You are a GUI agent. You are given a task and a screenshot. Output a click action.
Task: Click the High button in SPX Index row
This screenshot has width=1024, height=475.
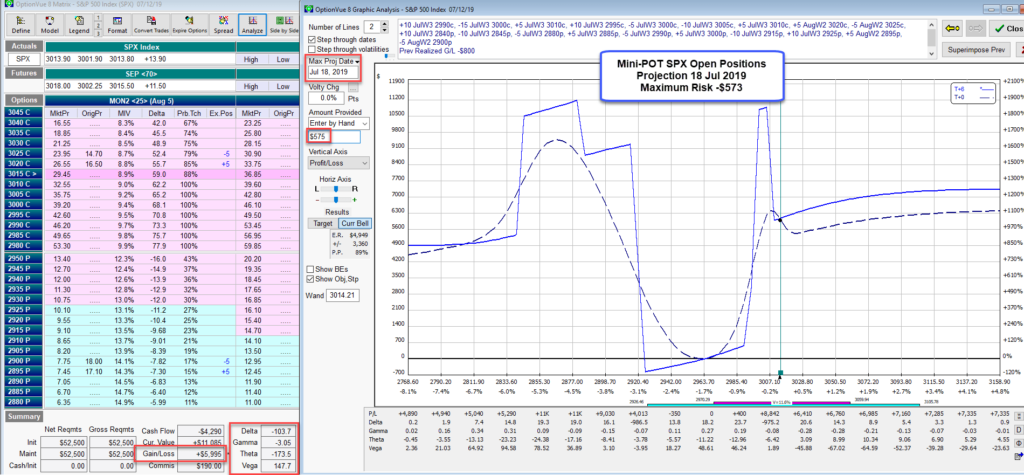252,59
